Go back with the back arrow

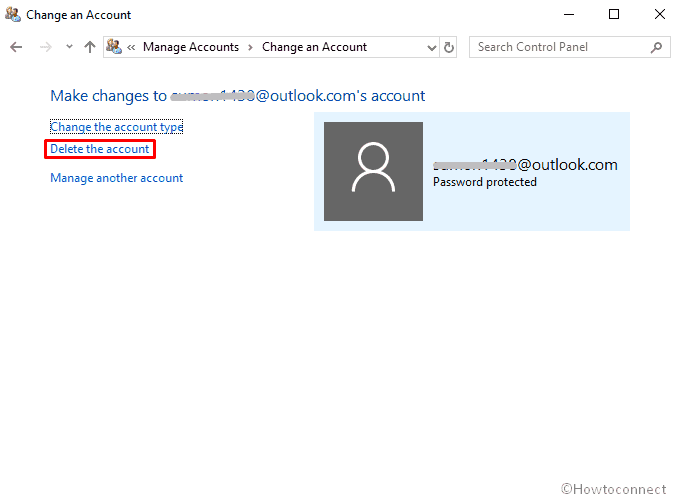click(x=16, y=47)
